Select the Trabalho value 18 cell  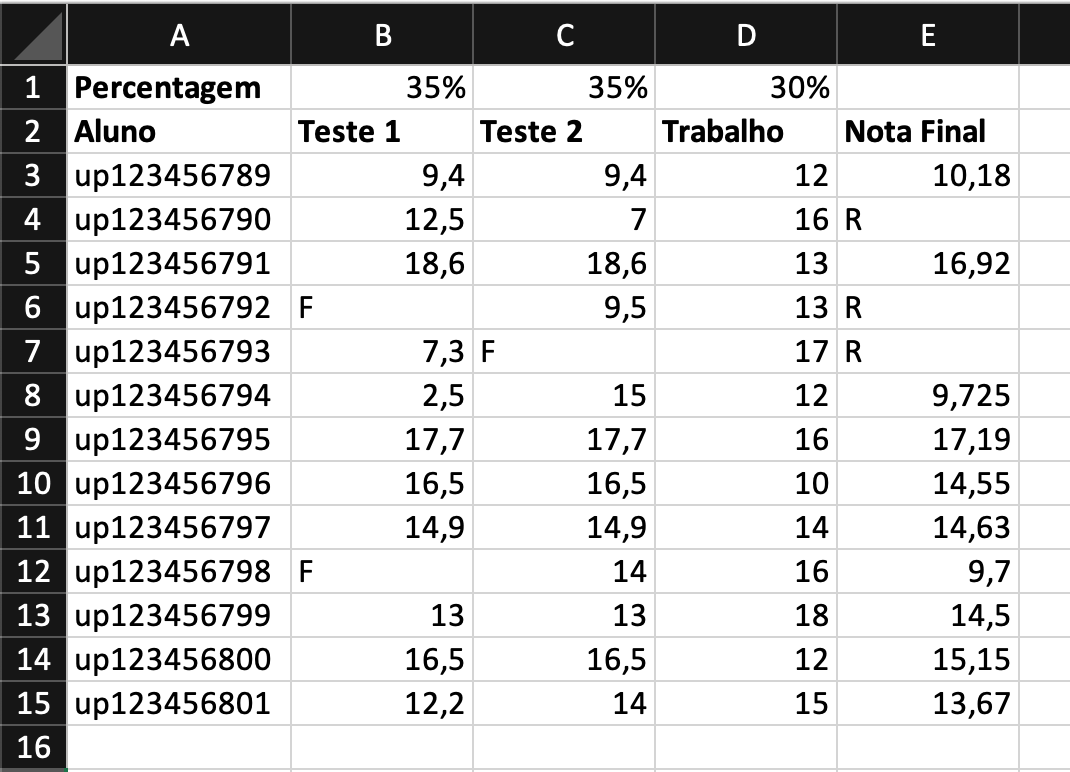click(x=746, y=615)
